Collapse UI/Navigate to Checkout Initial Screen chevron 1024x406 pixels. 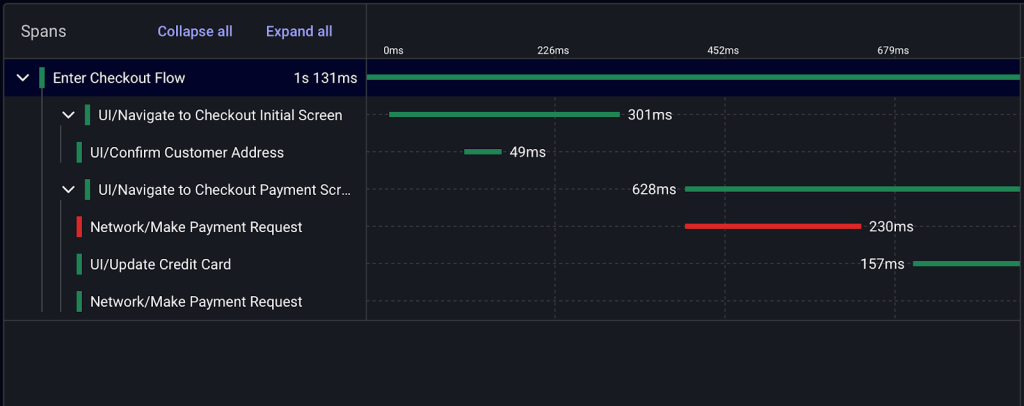pyautogui.click(x=69, y=115)
